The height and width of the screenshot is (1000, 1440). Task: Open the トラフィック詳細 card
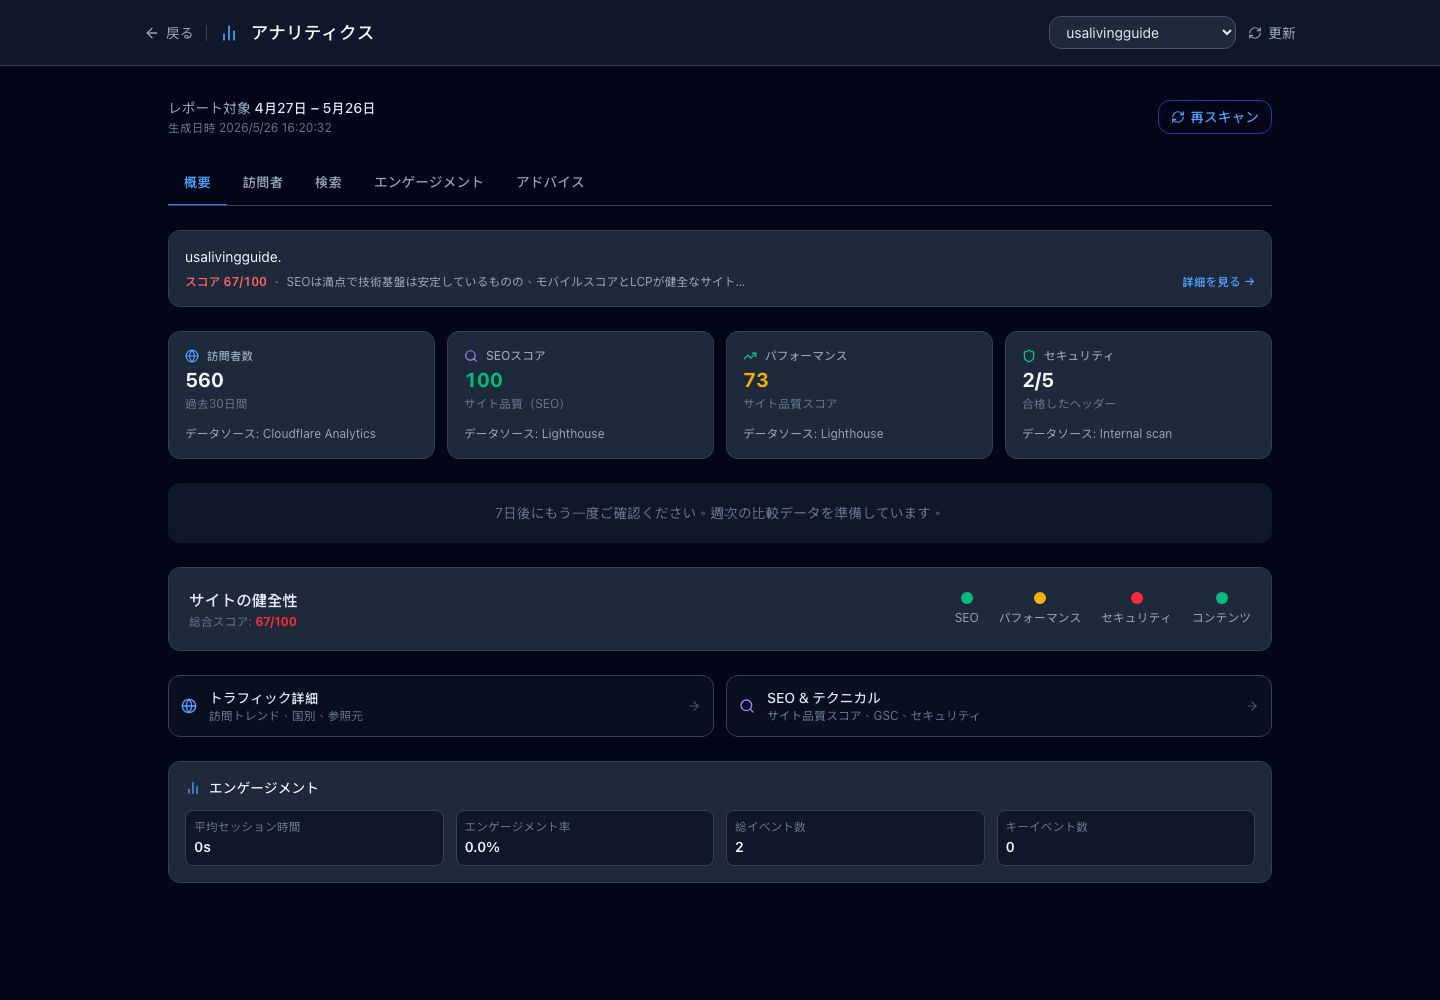tap(441, 706)
